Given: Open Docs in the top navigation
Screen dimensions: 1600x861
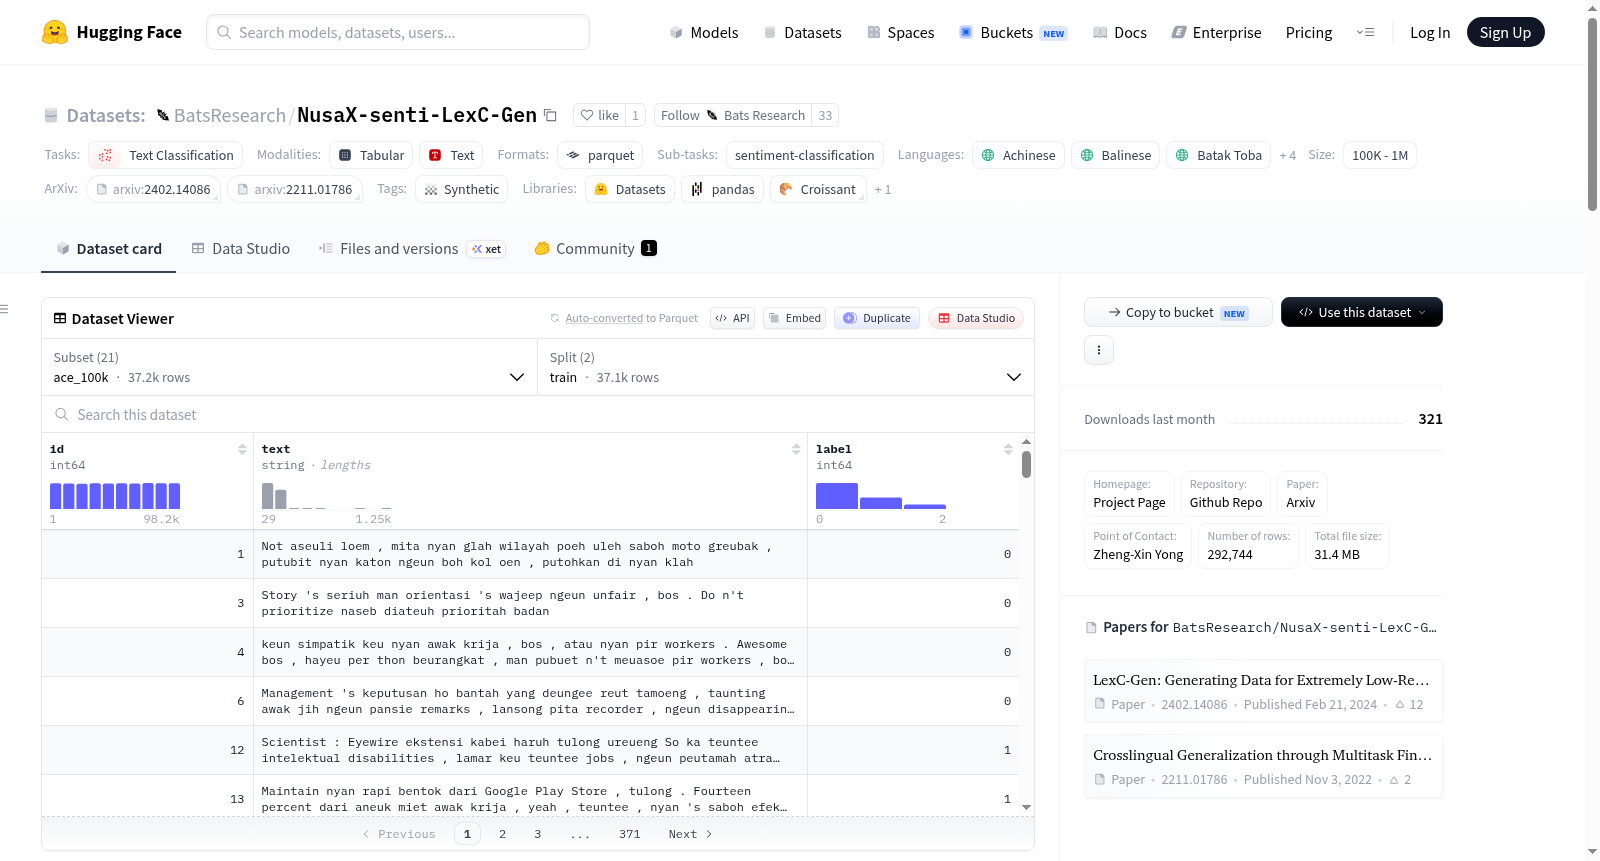Looking at the screenshot, I should click(1119, 32).
